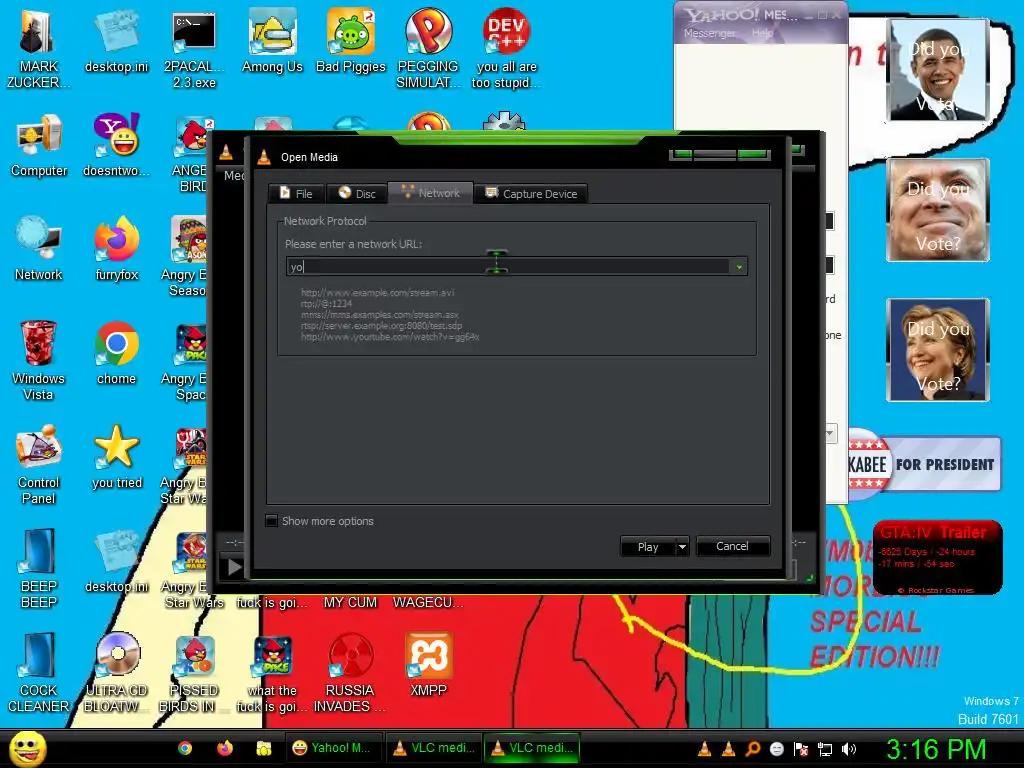The image size is (1024, 768).
Task: Click the tray volume speaker icon
Action: [849, 749]
